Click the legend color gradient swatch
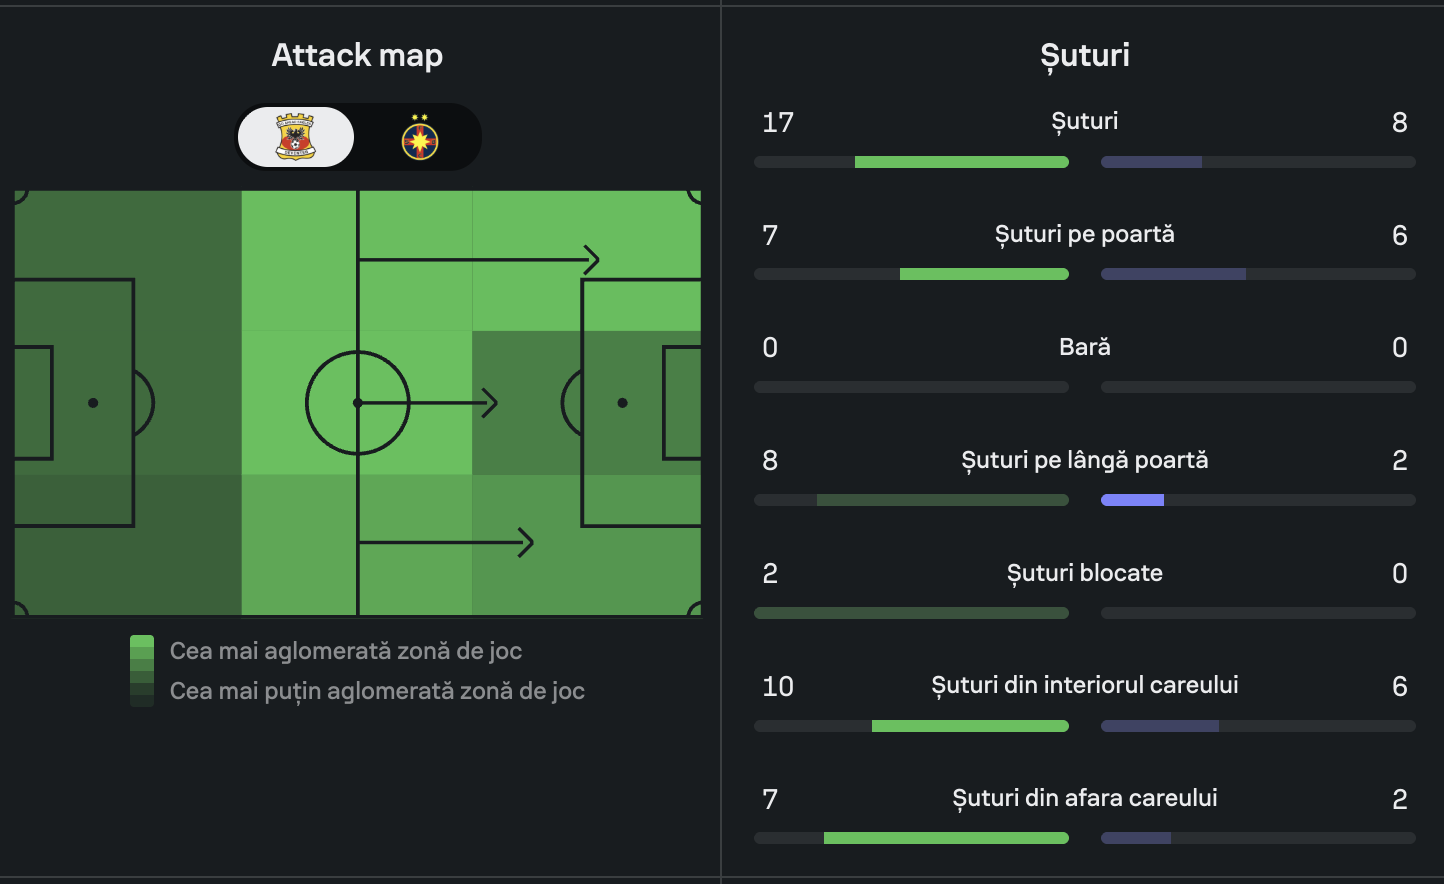 click(x=142, y=671)
